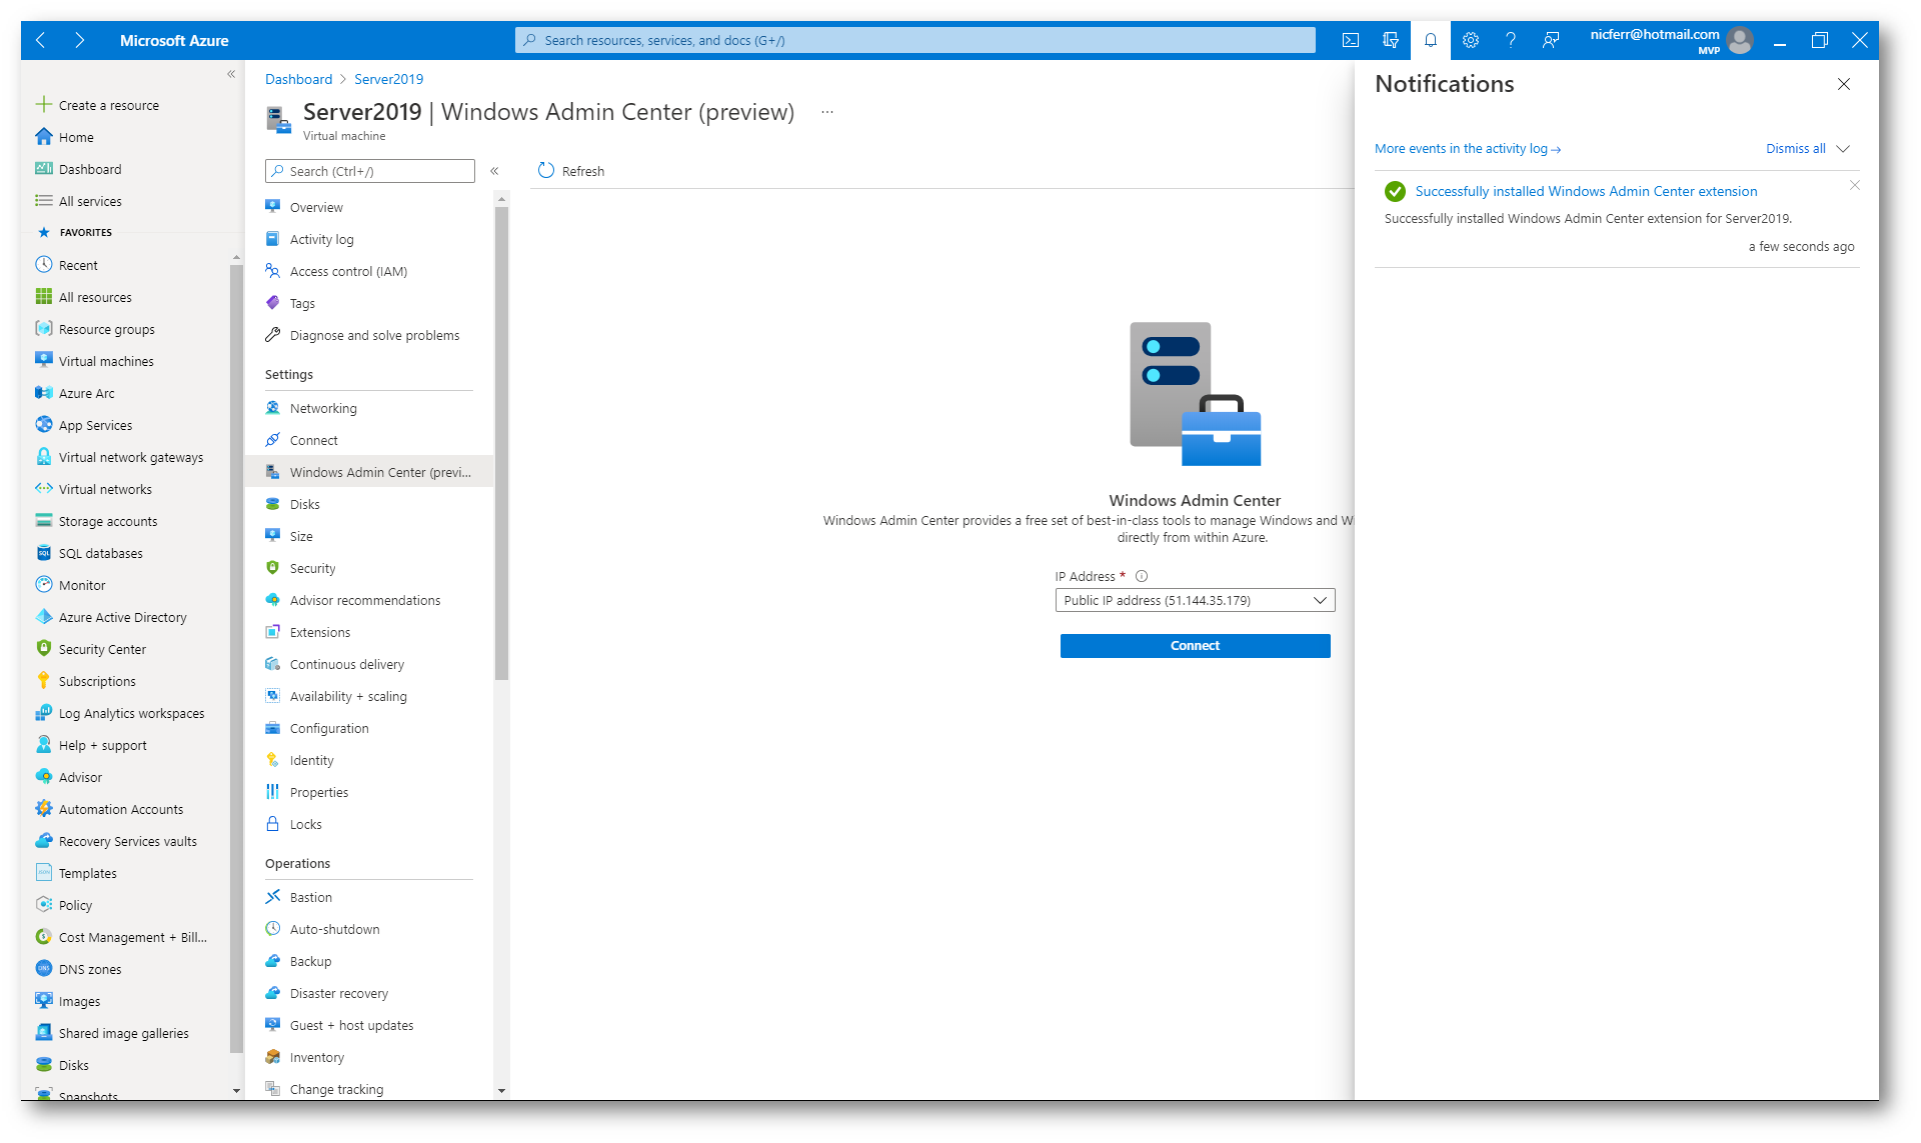Click the top search resources field
1921x1143 pixels.
coord(915,40)
